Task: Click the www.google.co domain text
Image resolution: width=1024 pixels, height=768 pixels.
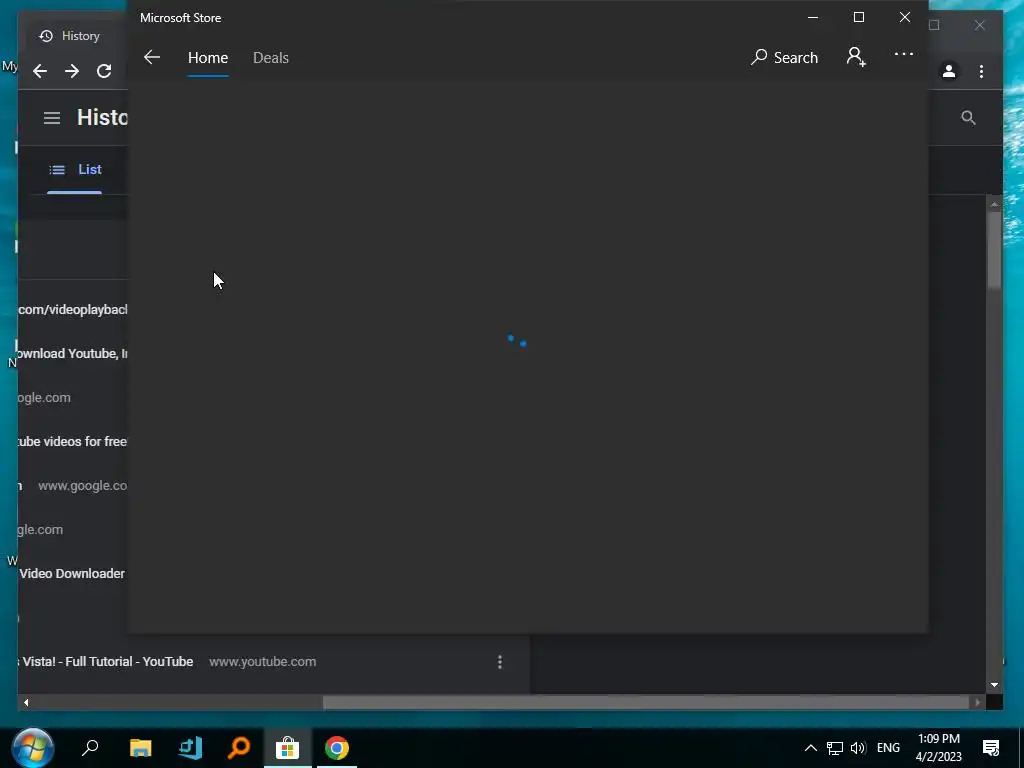Action: (82, 486)
